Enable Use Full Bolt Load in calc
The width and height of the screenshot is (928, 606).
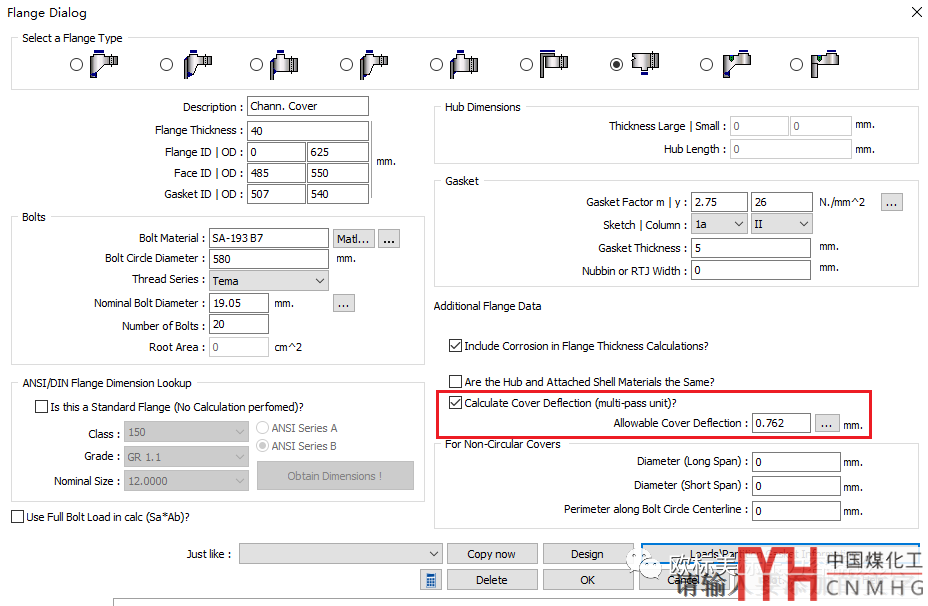click(18, 517)
